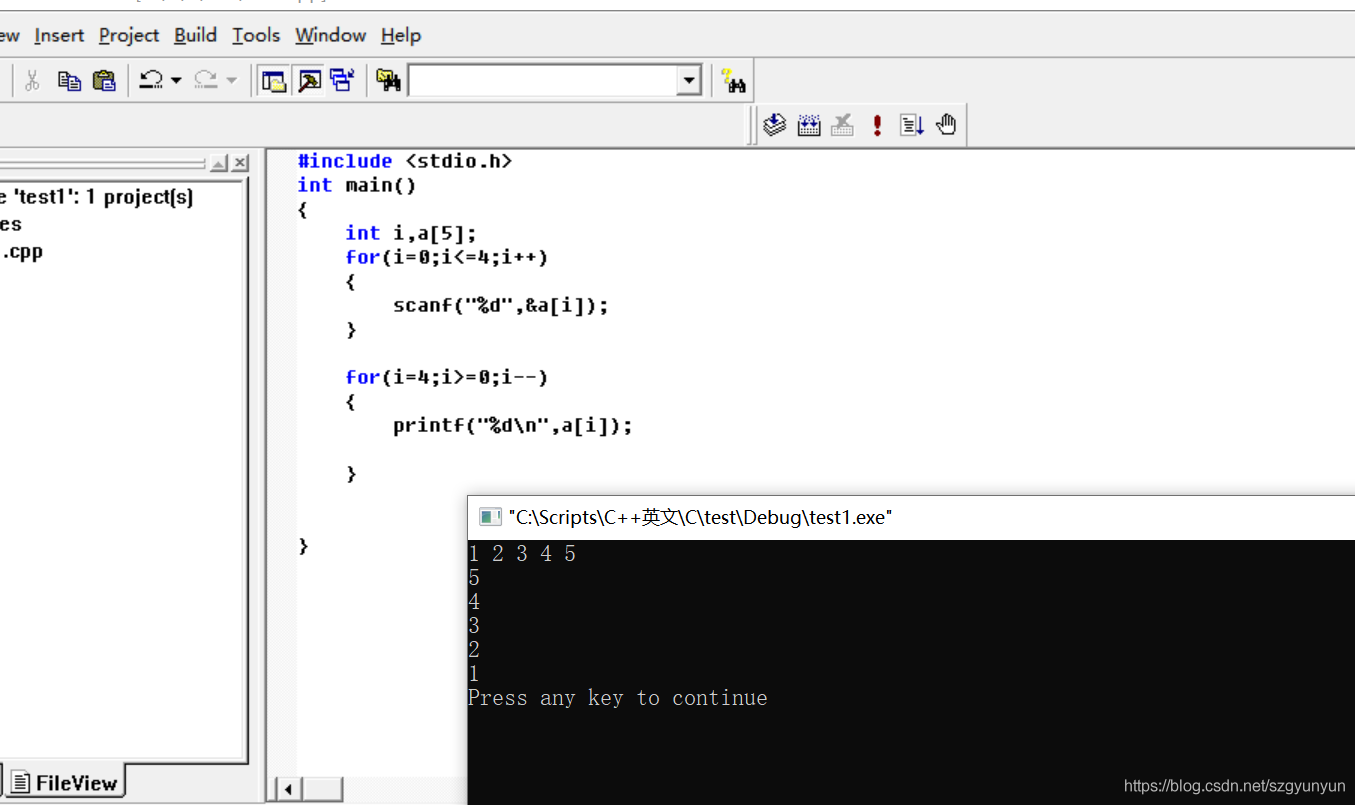Screen dimensions: 1355x805
Task: Click the Undo arrow icon
Action: [x=151, y=81]
